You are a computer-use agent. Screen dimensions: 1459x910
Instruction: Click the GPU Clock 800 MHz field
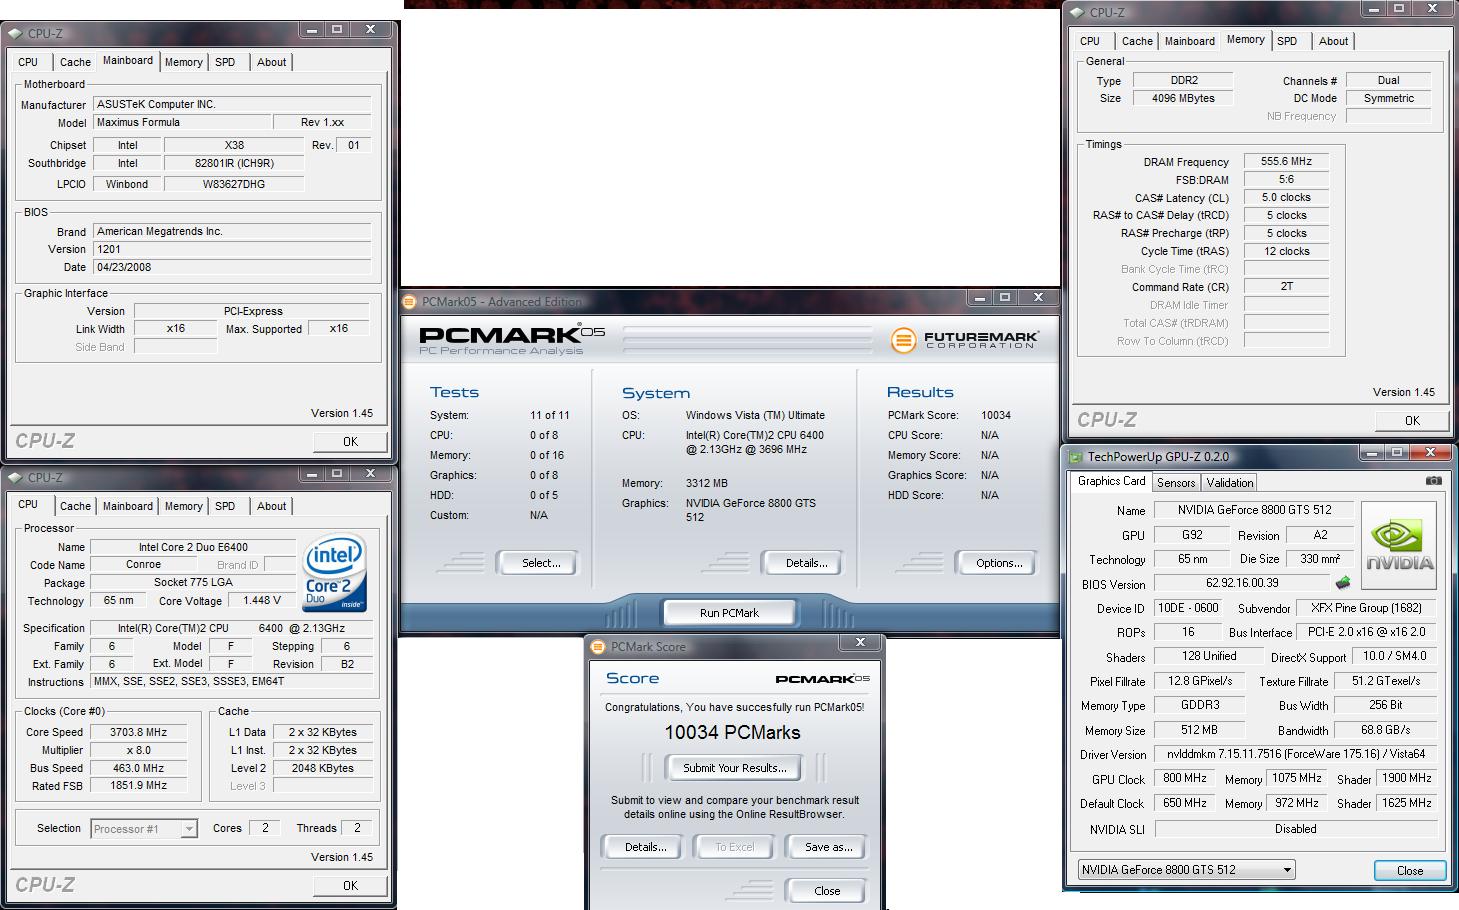tap(1186, 778)
